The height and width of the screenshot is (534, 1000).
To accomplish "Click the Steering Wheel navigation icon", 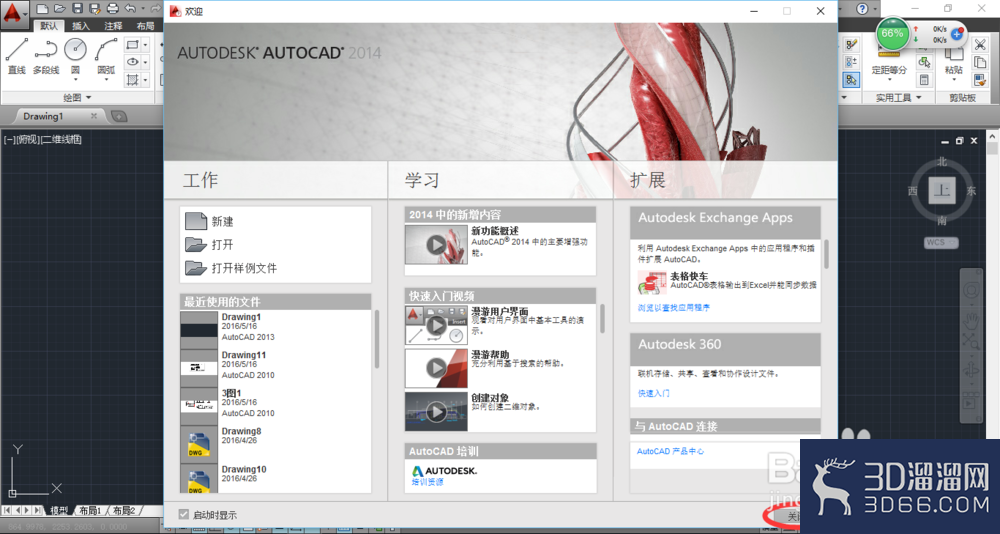I will 972,290.
